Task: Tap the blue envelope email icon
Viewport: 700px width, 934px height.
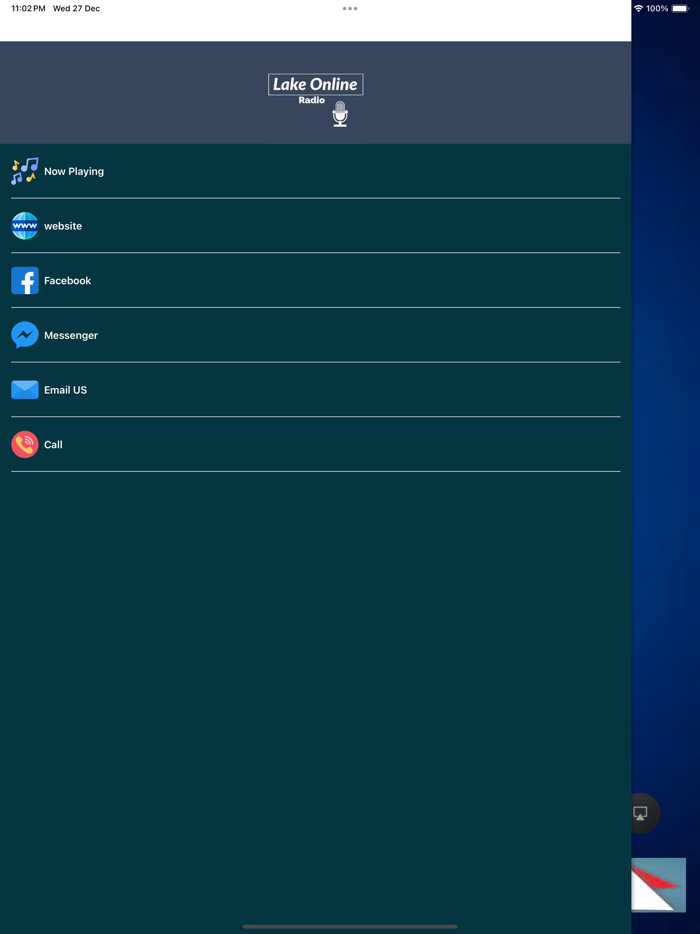Action: (24, 390)
